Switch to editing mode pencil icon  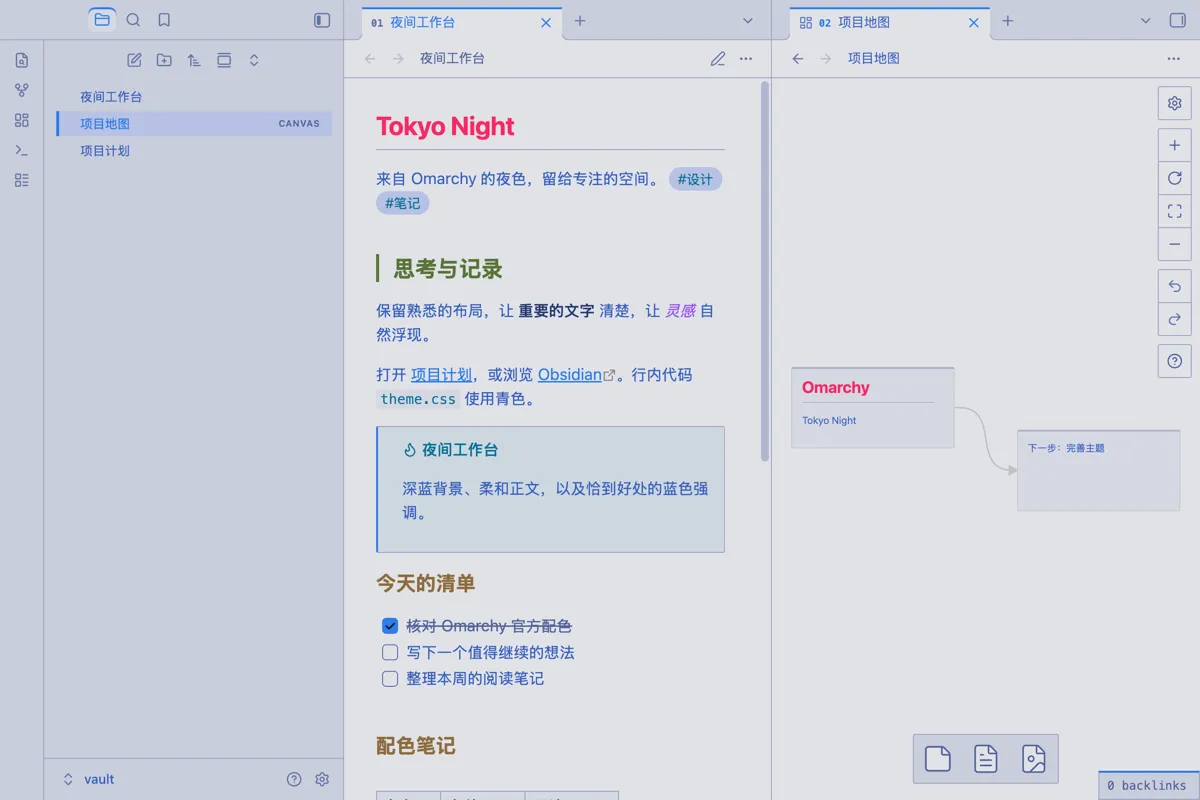tap(718, 59)
